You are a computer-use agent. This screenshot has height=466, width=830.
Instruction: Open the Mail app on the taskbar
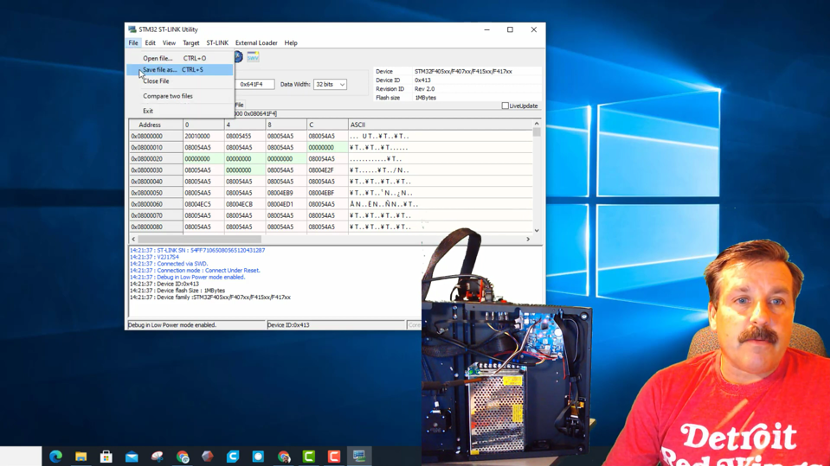(x=132, y=456)
